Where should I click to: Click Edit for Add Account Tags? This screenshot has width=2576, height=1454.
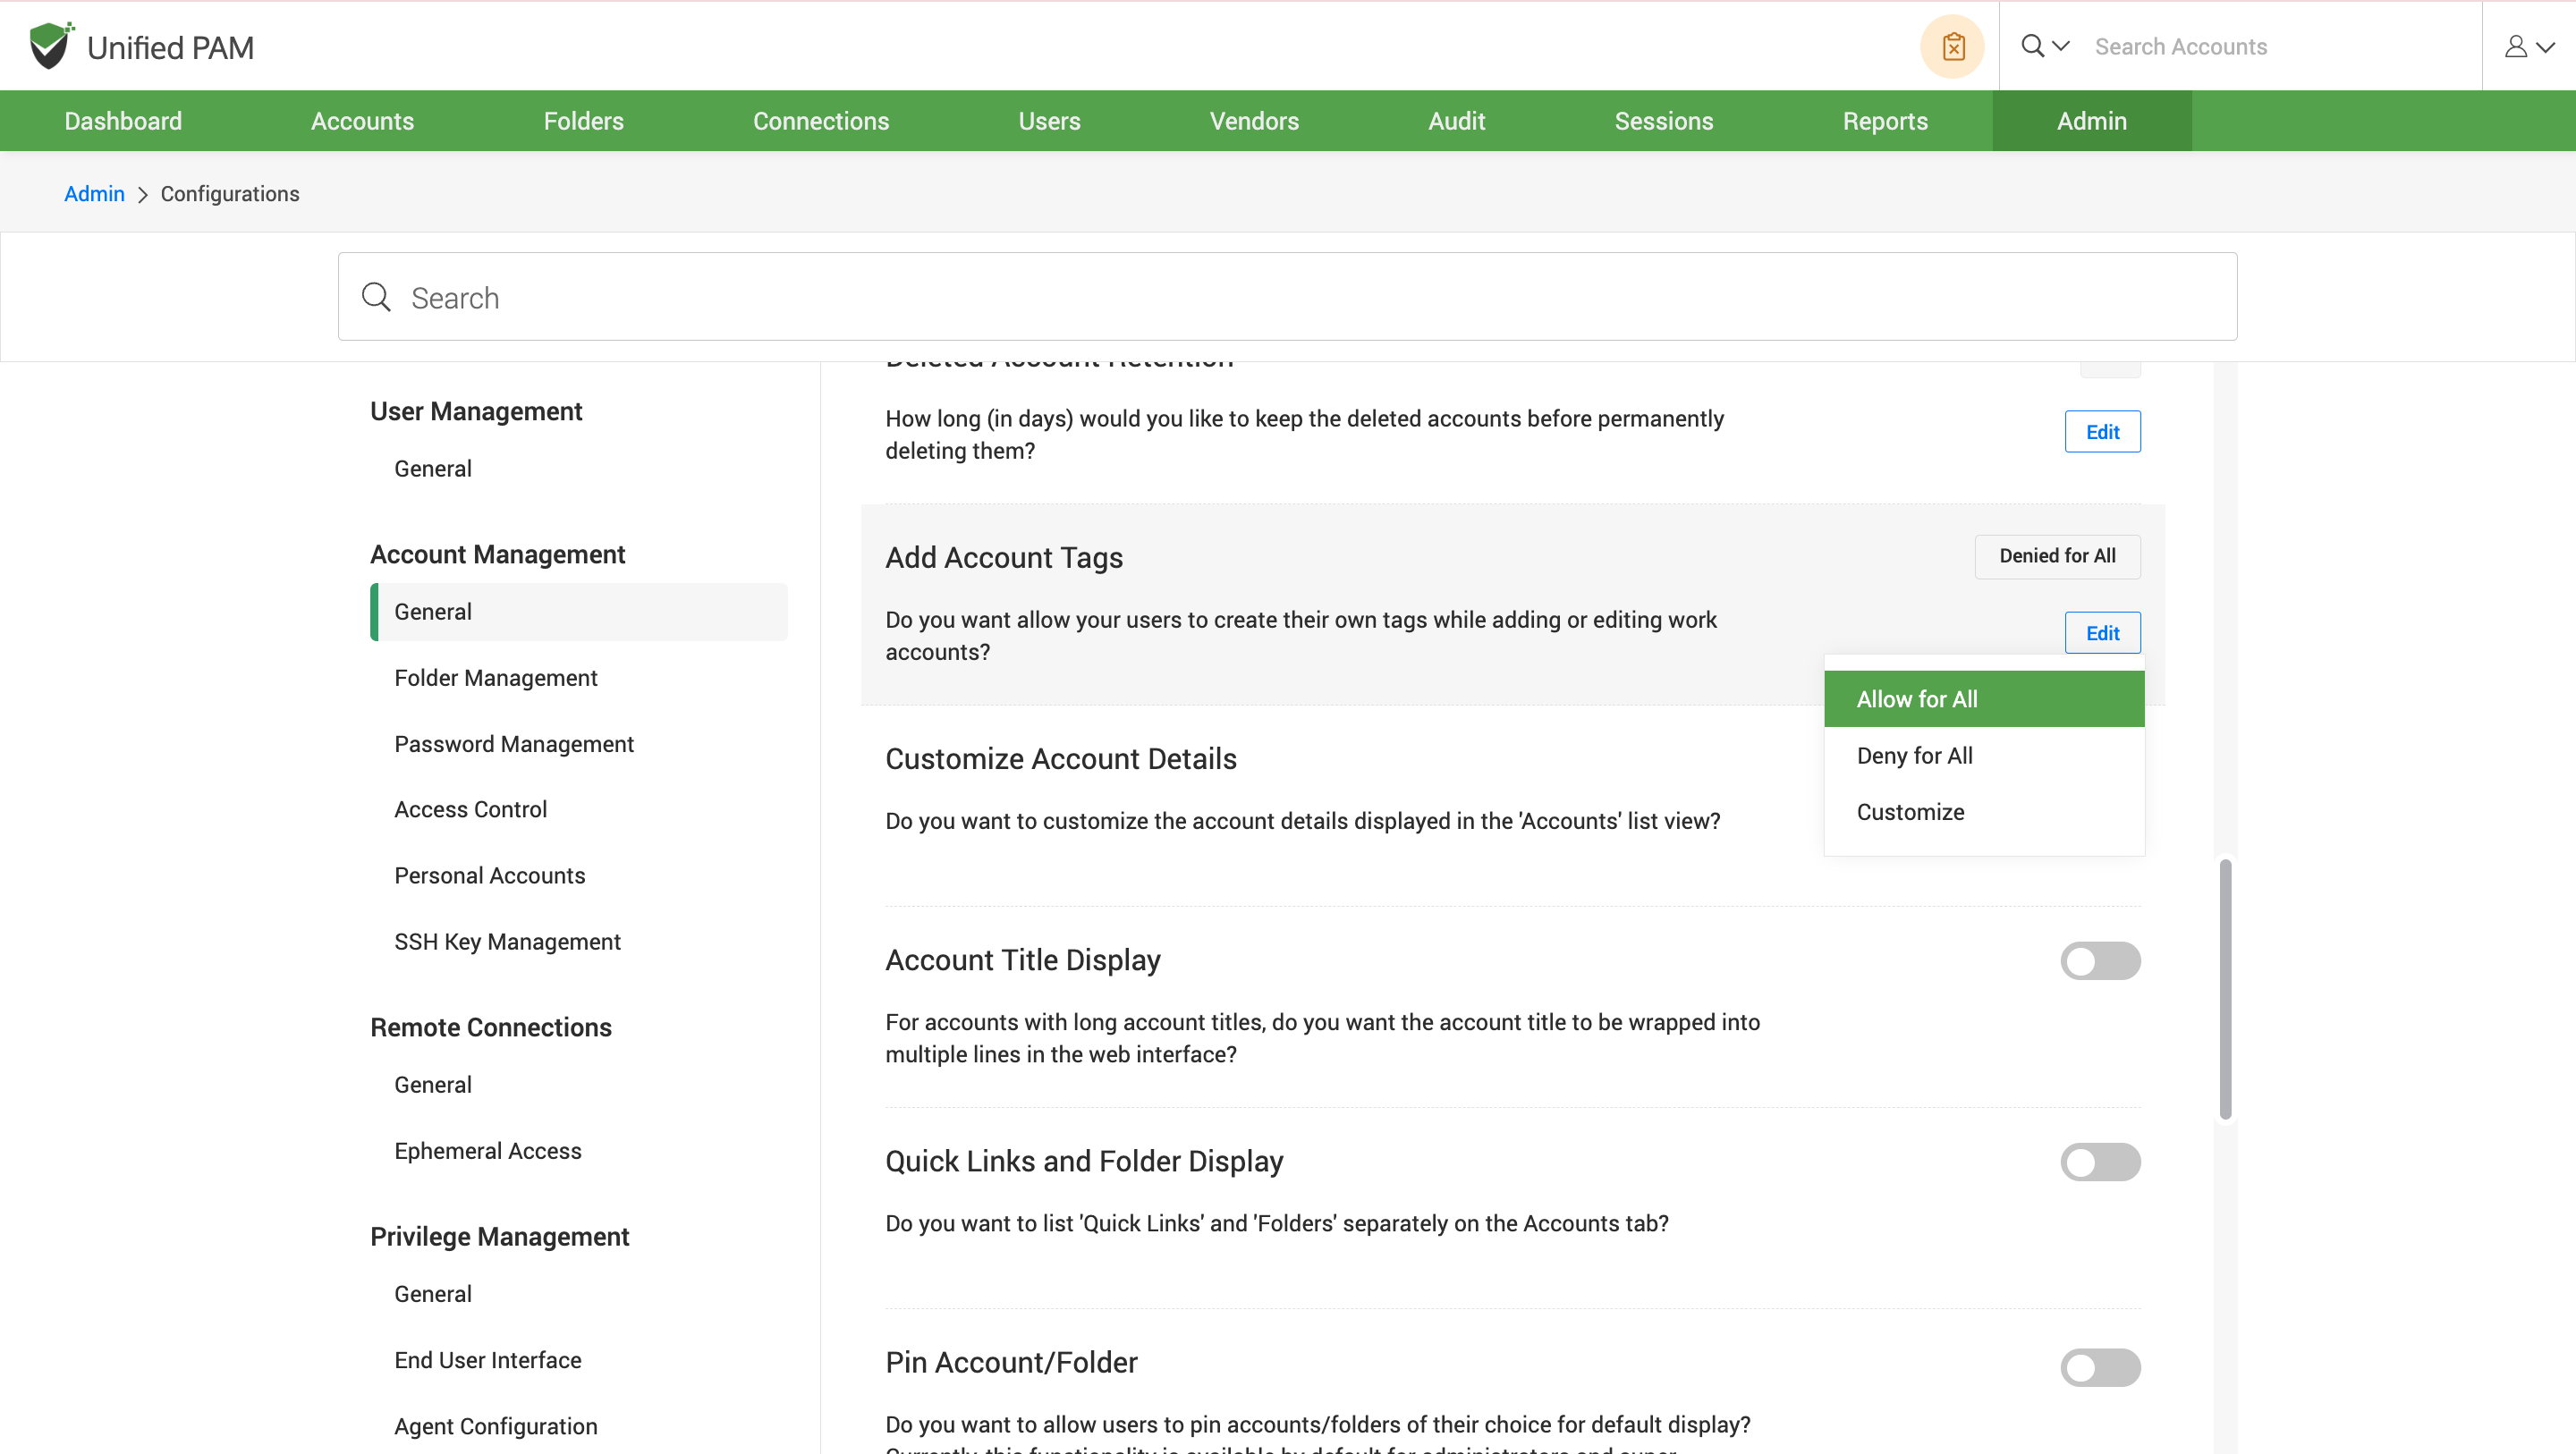[2102, 633]
